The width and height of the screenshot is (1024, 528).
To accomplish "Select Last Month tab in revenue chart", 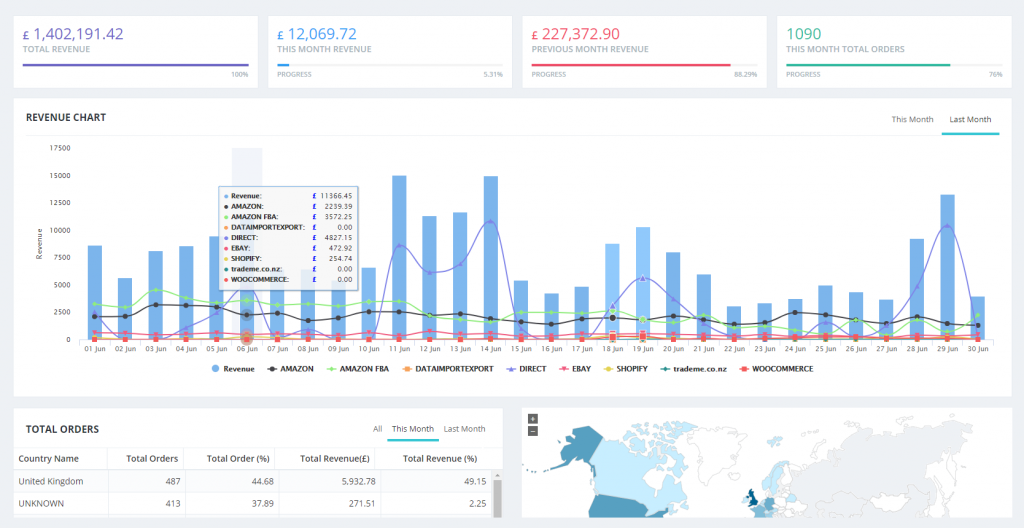I will pos(970,119).
